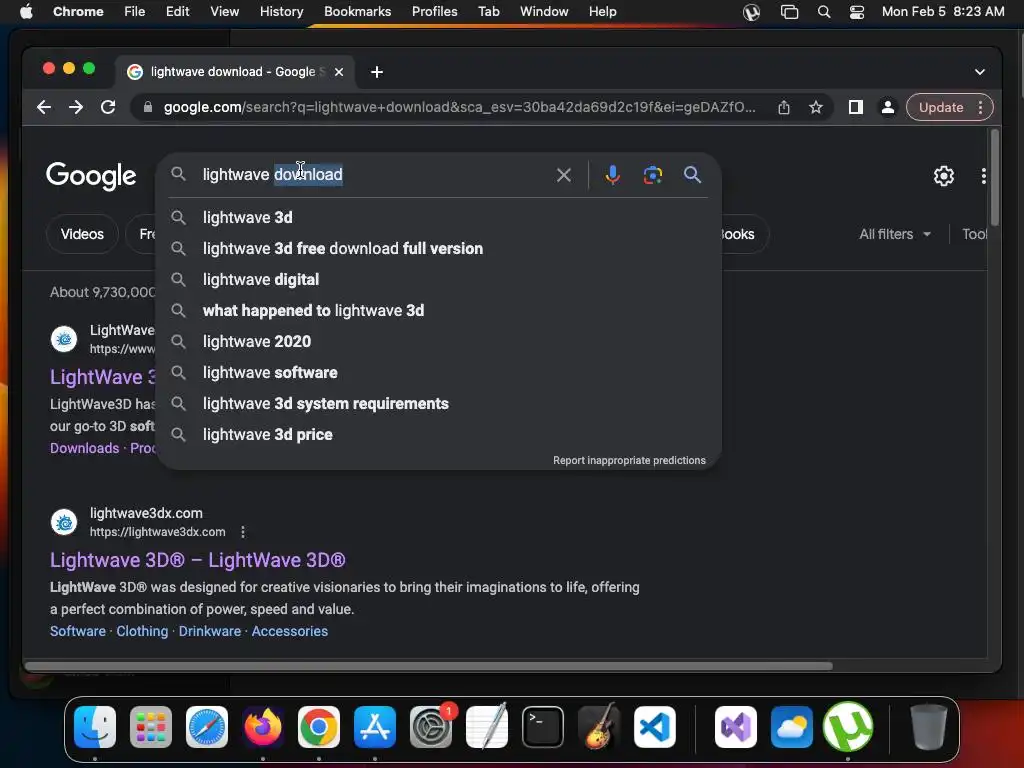Open App Store from the dock
The image size is (1024, 768).
375,727
